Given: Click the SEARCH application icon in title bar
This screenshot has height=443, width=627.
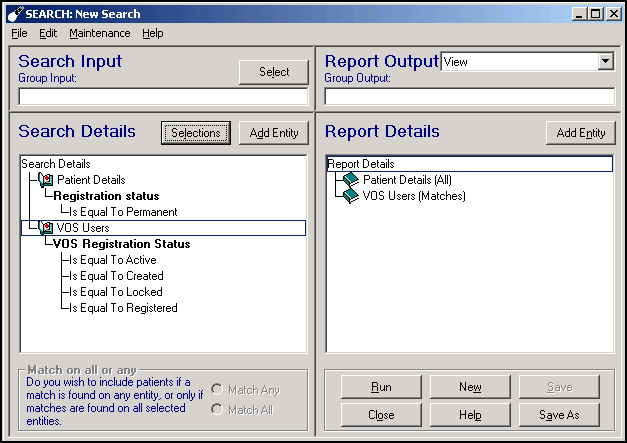Looking at the screenshot, I should [x=14, y=13].
